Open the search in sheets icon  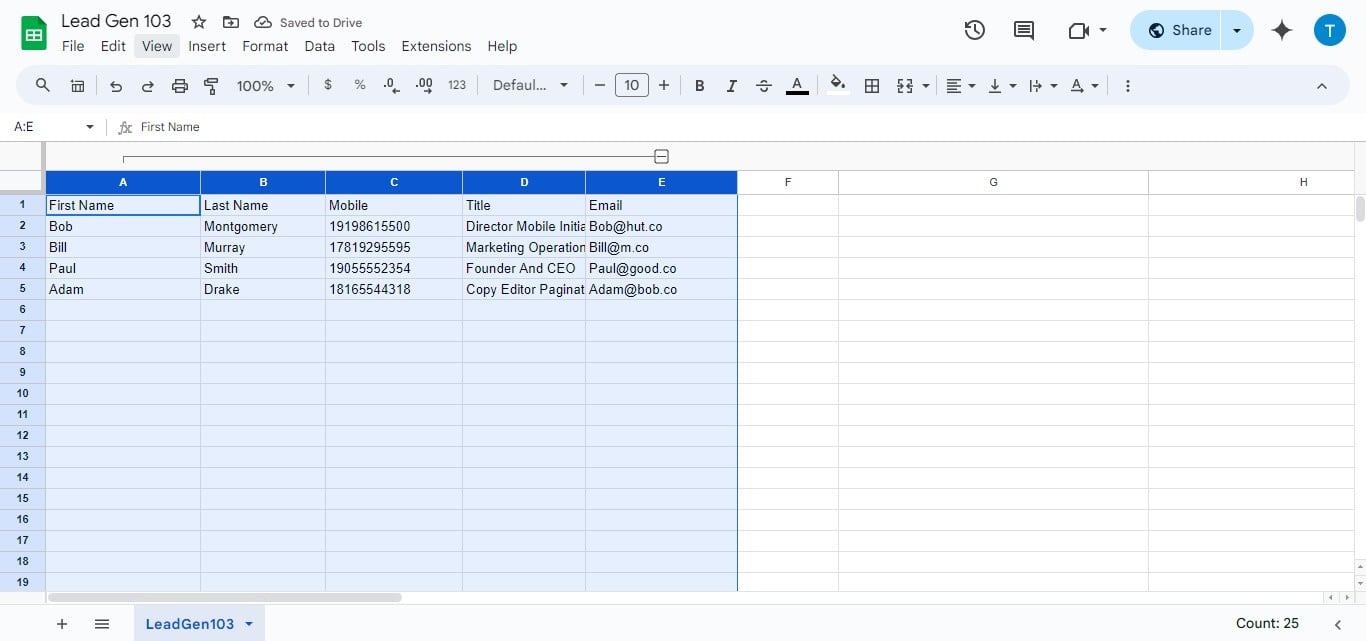42,85
